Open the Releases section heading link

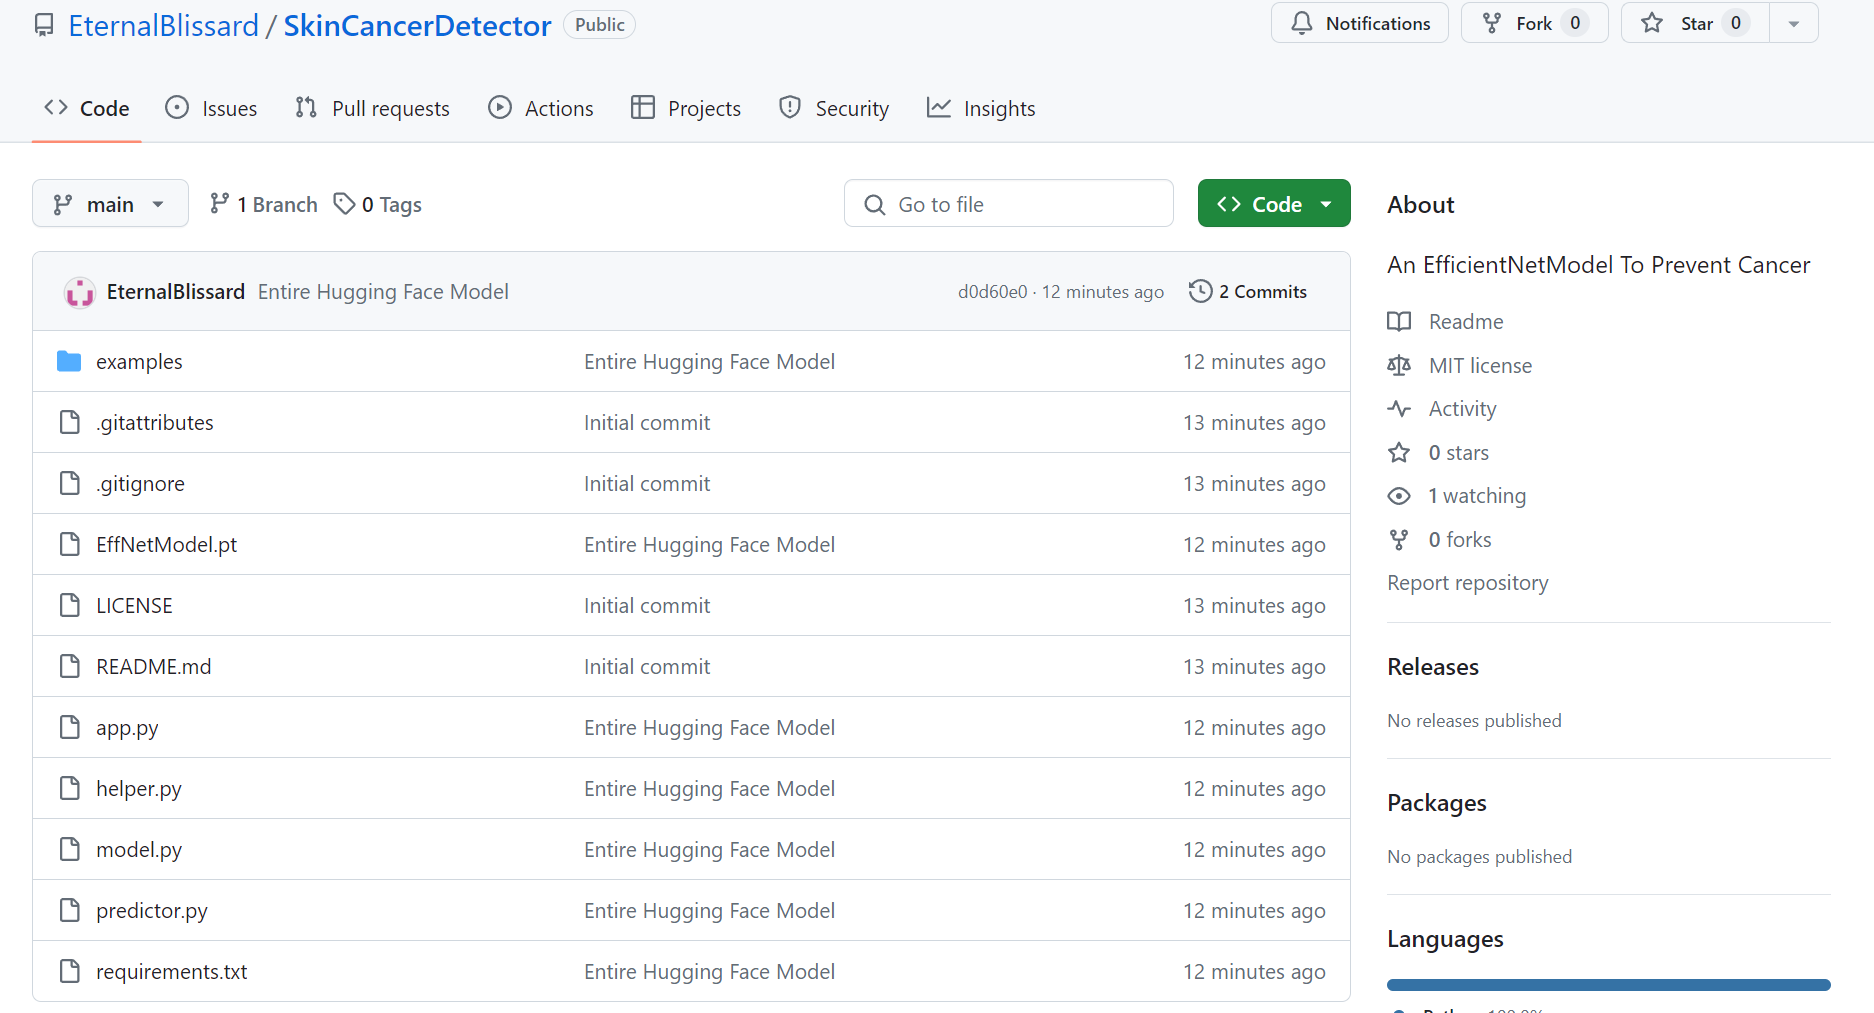1433,667
